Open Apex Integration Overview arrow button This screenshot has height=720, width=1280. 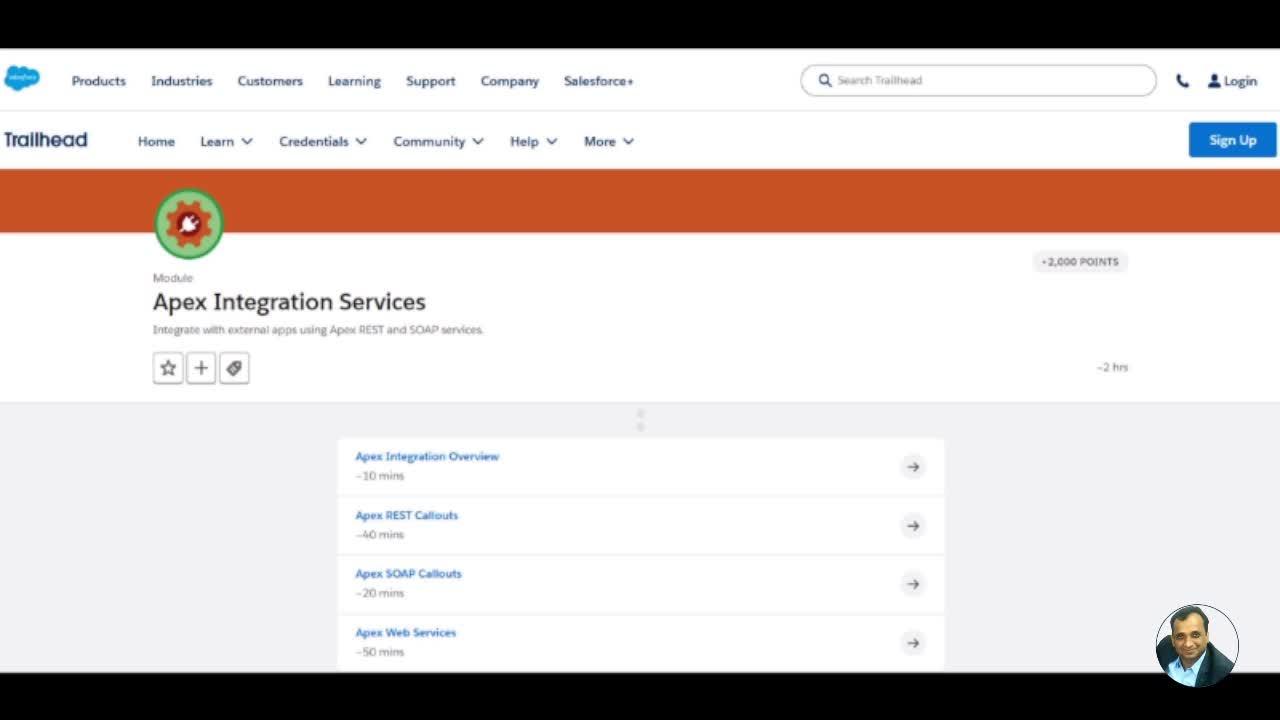tap(913, 466)
